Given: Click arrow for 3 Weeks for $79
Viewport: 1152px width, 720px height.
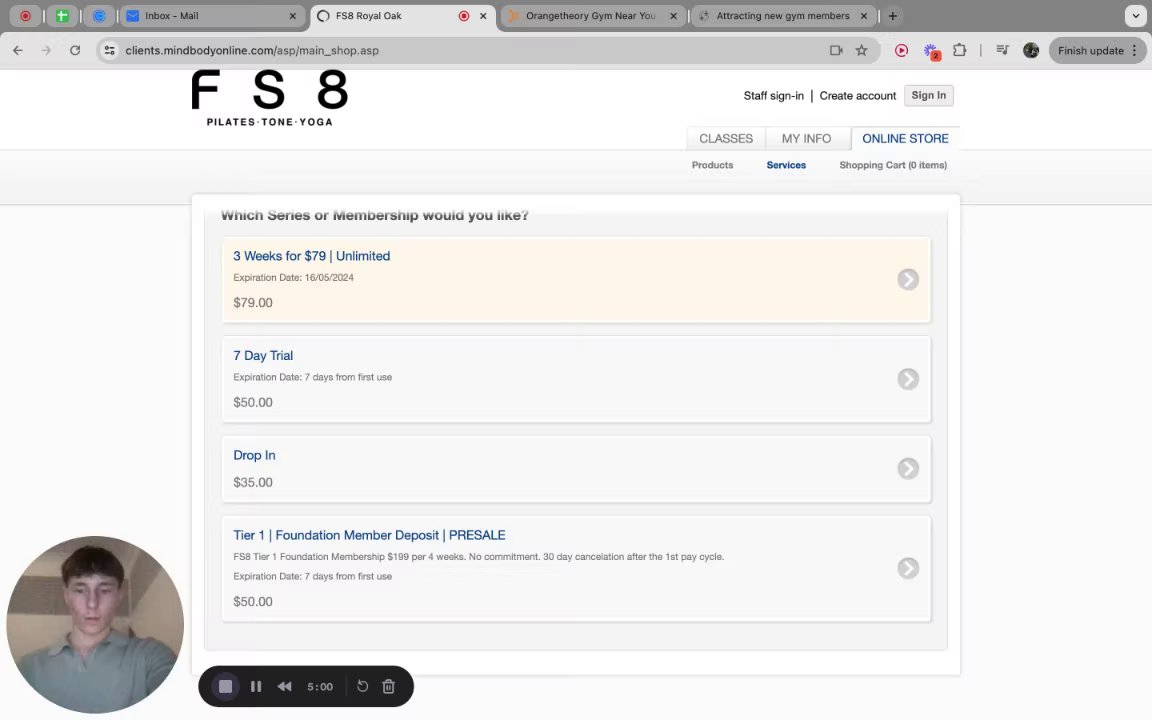Looking at the screenshot, I should [x=908, y=279].
